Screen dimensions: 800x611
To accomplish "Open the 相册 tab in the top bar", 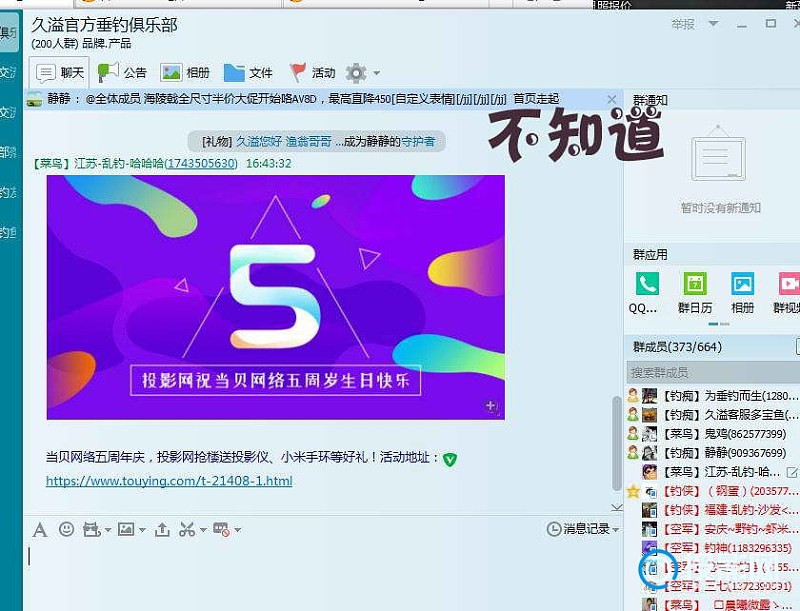I will (185, 73).
